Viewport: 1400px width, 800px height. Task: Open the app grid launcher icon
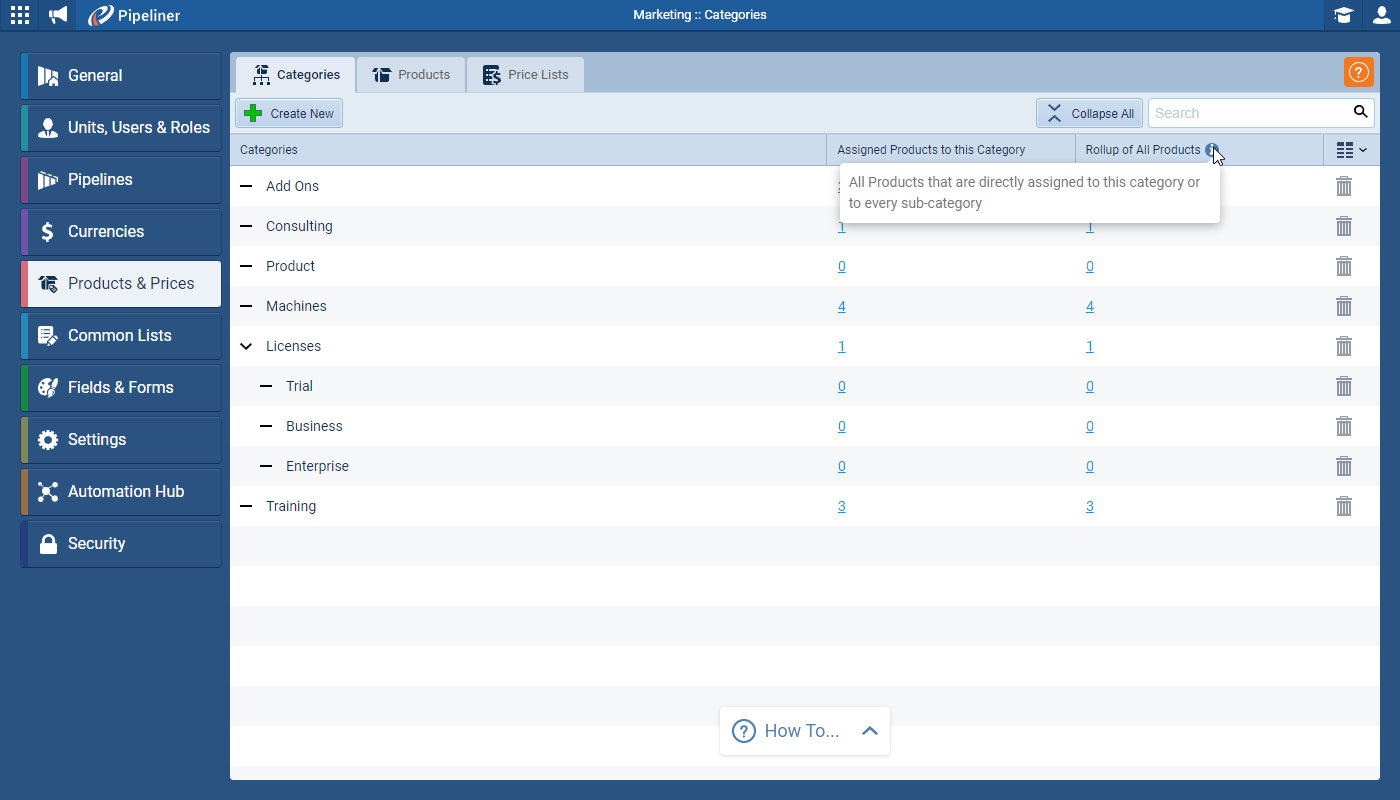click(x=20, y=15)
